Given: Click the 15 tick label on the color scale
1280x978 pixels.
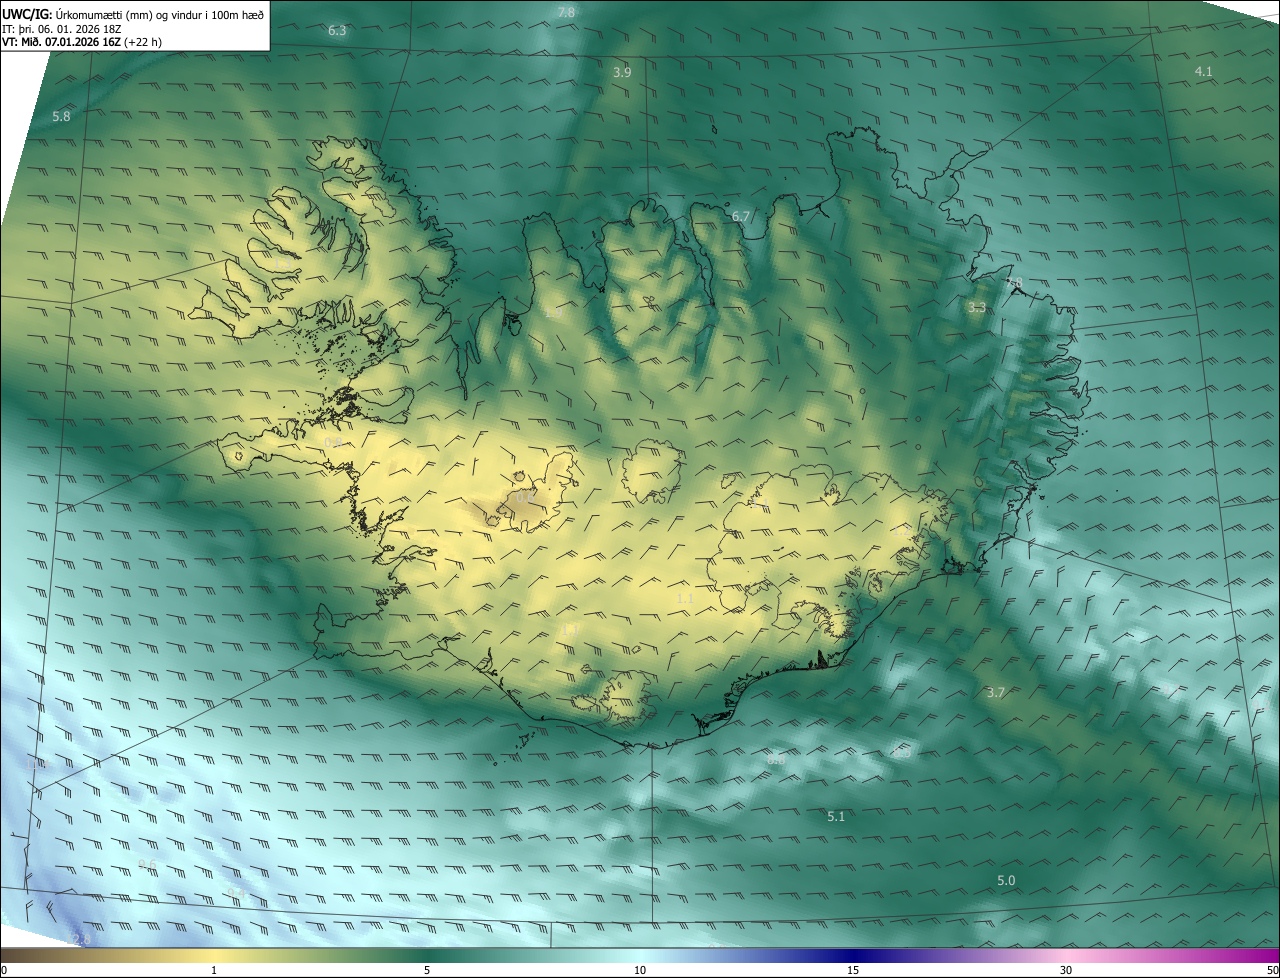Looking at the screenshot, I should click(x=853, y=970).
